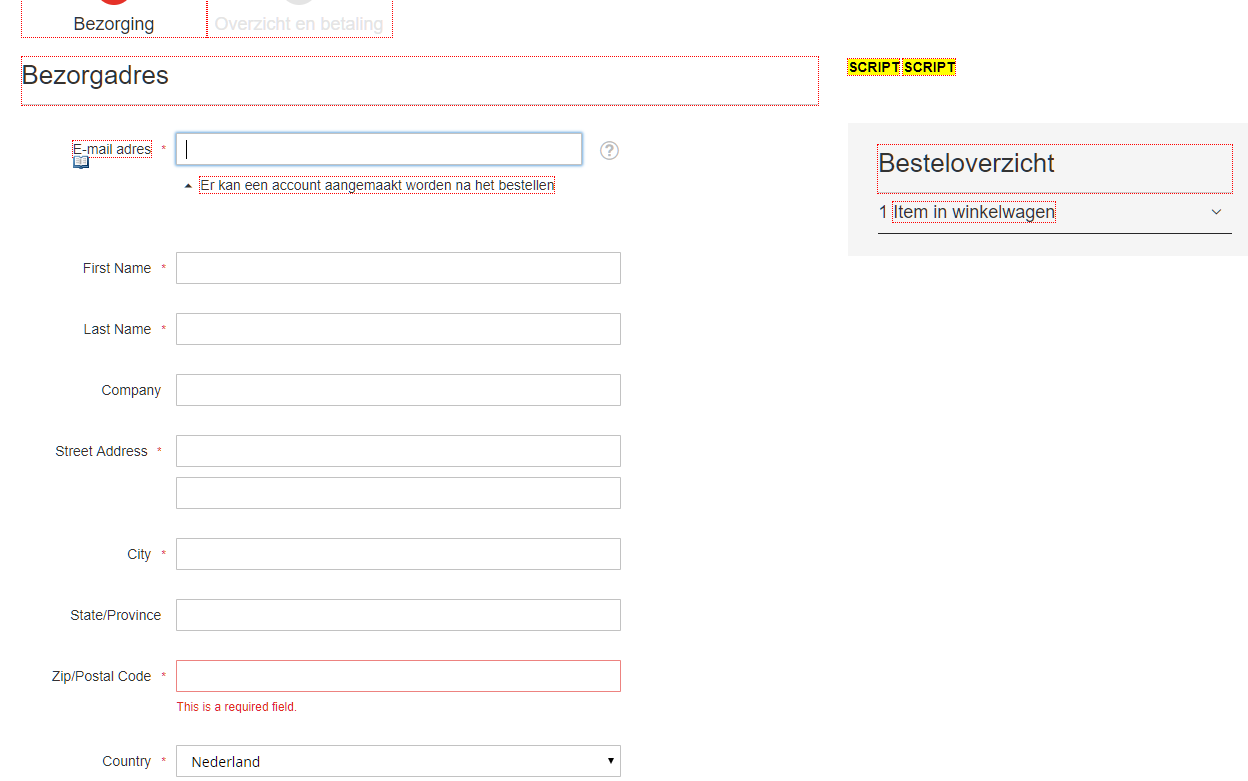Focus the E-mail adres input field

click(x=378, y=149)
